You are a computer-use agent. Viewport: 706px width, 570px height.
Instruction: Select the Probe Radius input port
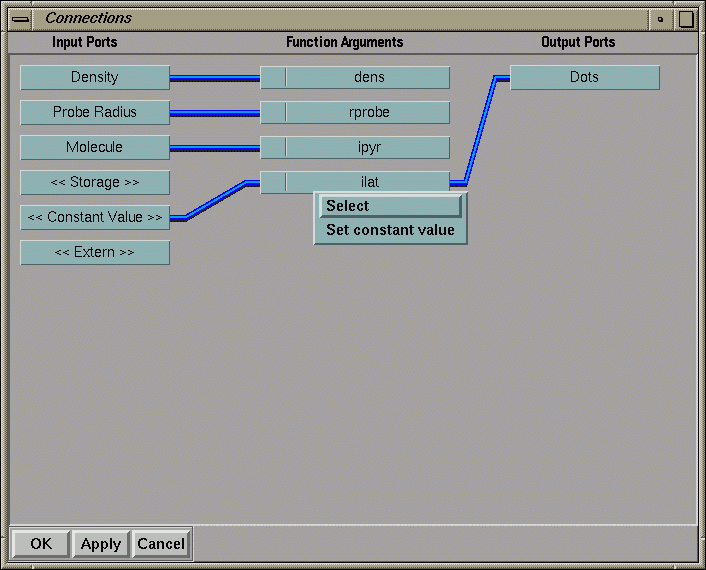click(x=95, y=113)
